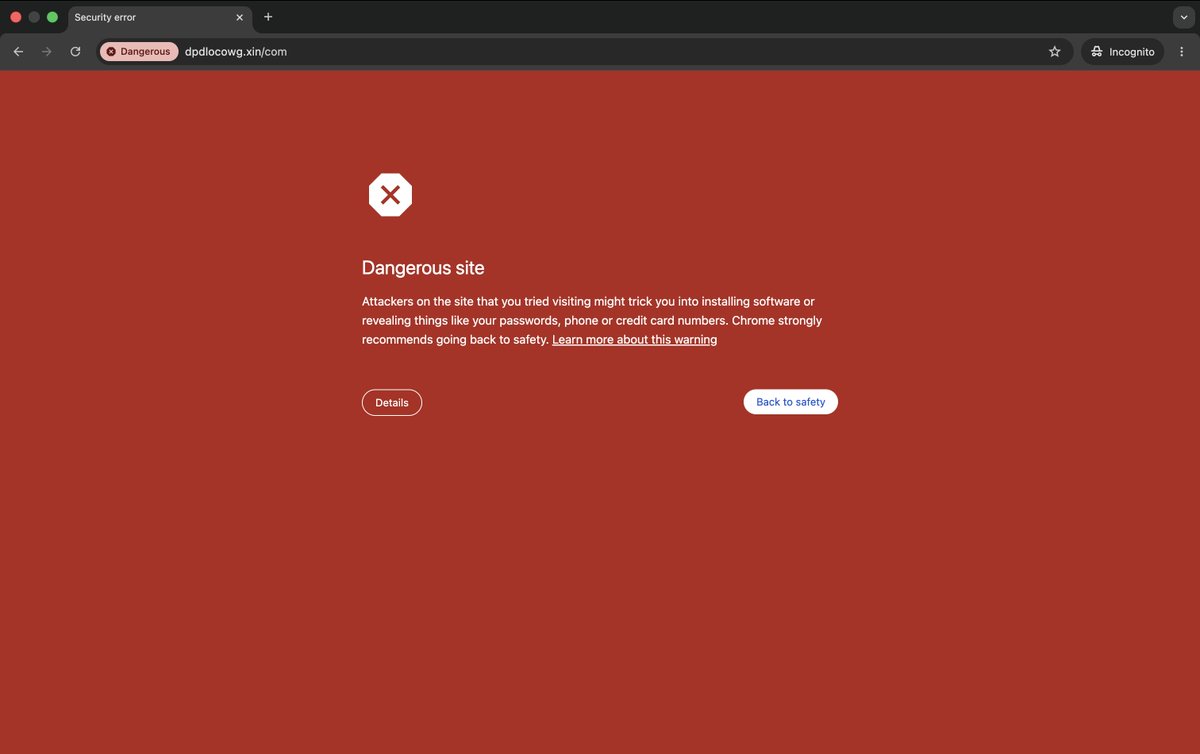This screenshot has height=754, width=1200.
Task: Close the Security error tab
Action: (x=239, y=17)
